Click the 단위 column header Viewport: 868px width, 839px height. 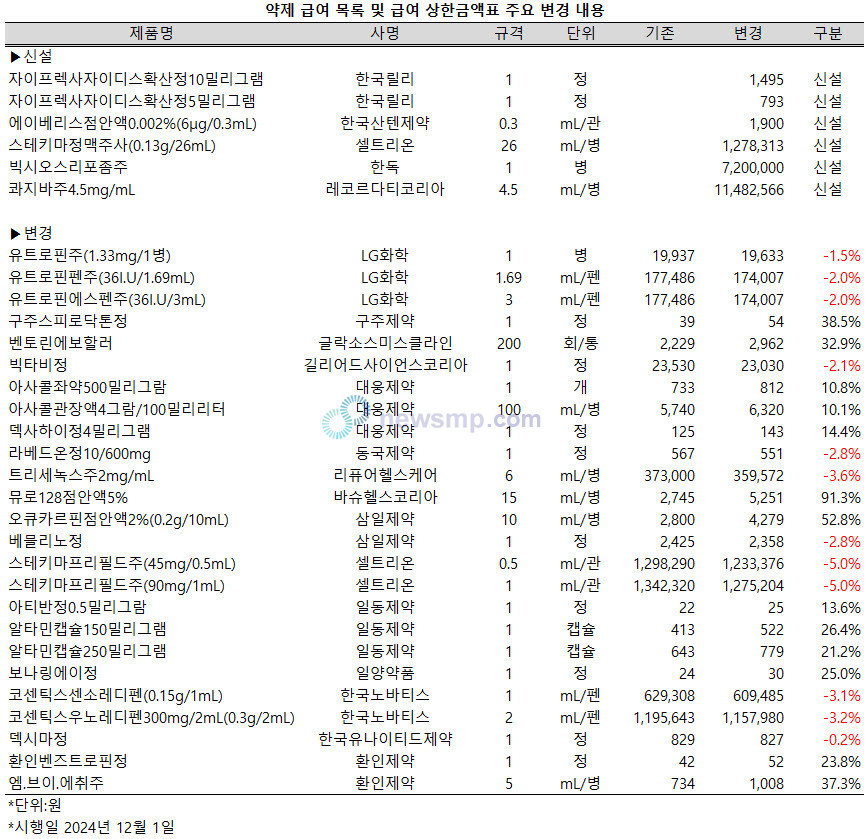coord(581,33)
